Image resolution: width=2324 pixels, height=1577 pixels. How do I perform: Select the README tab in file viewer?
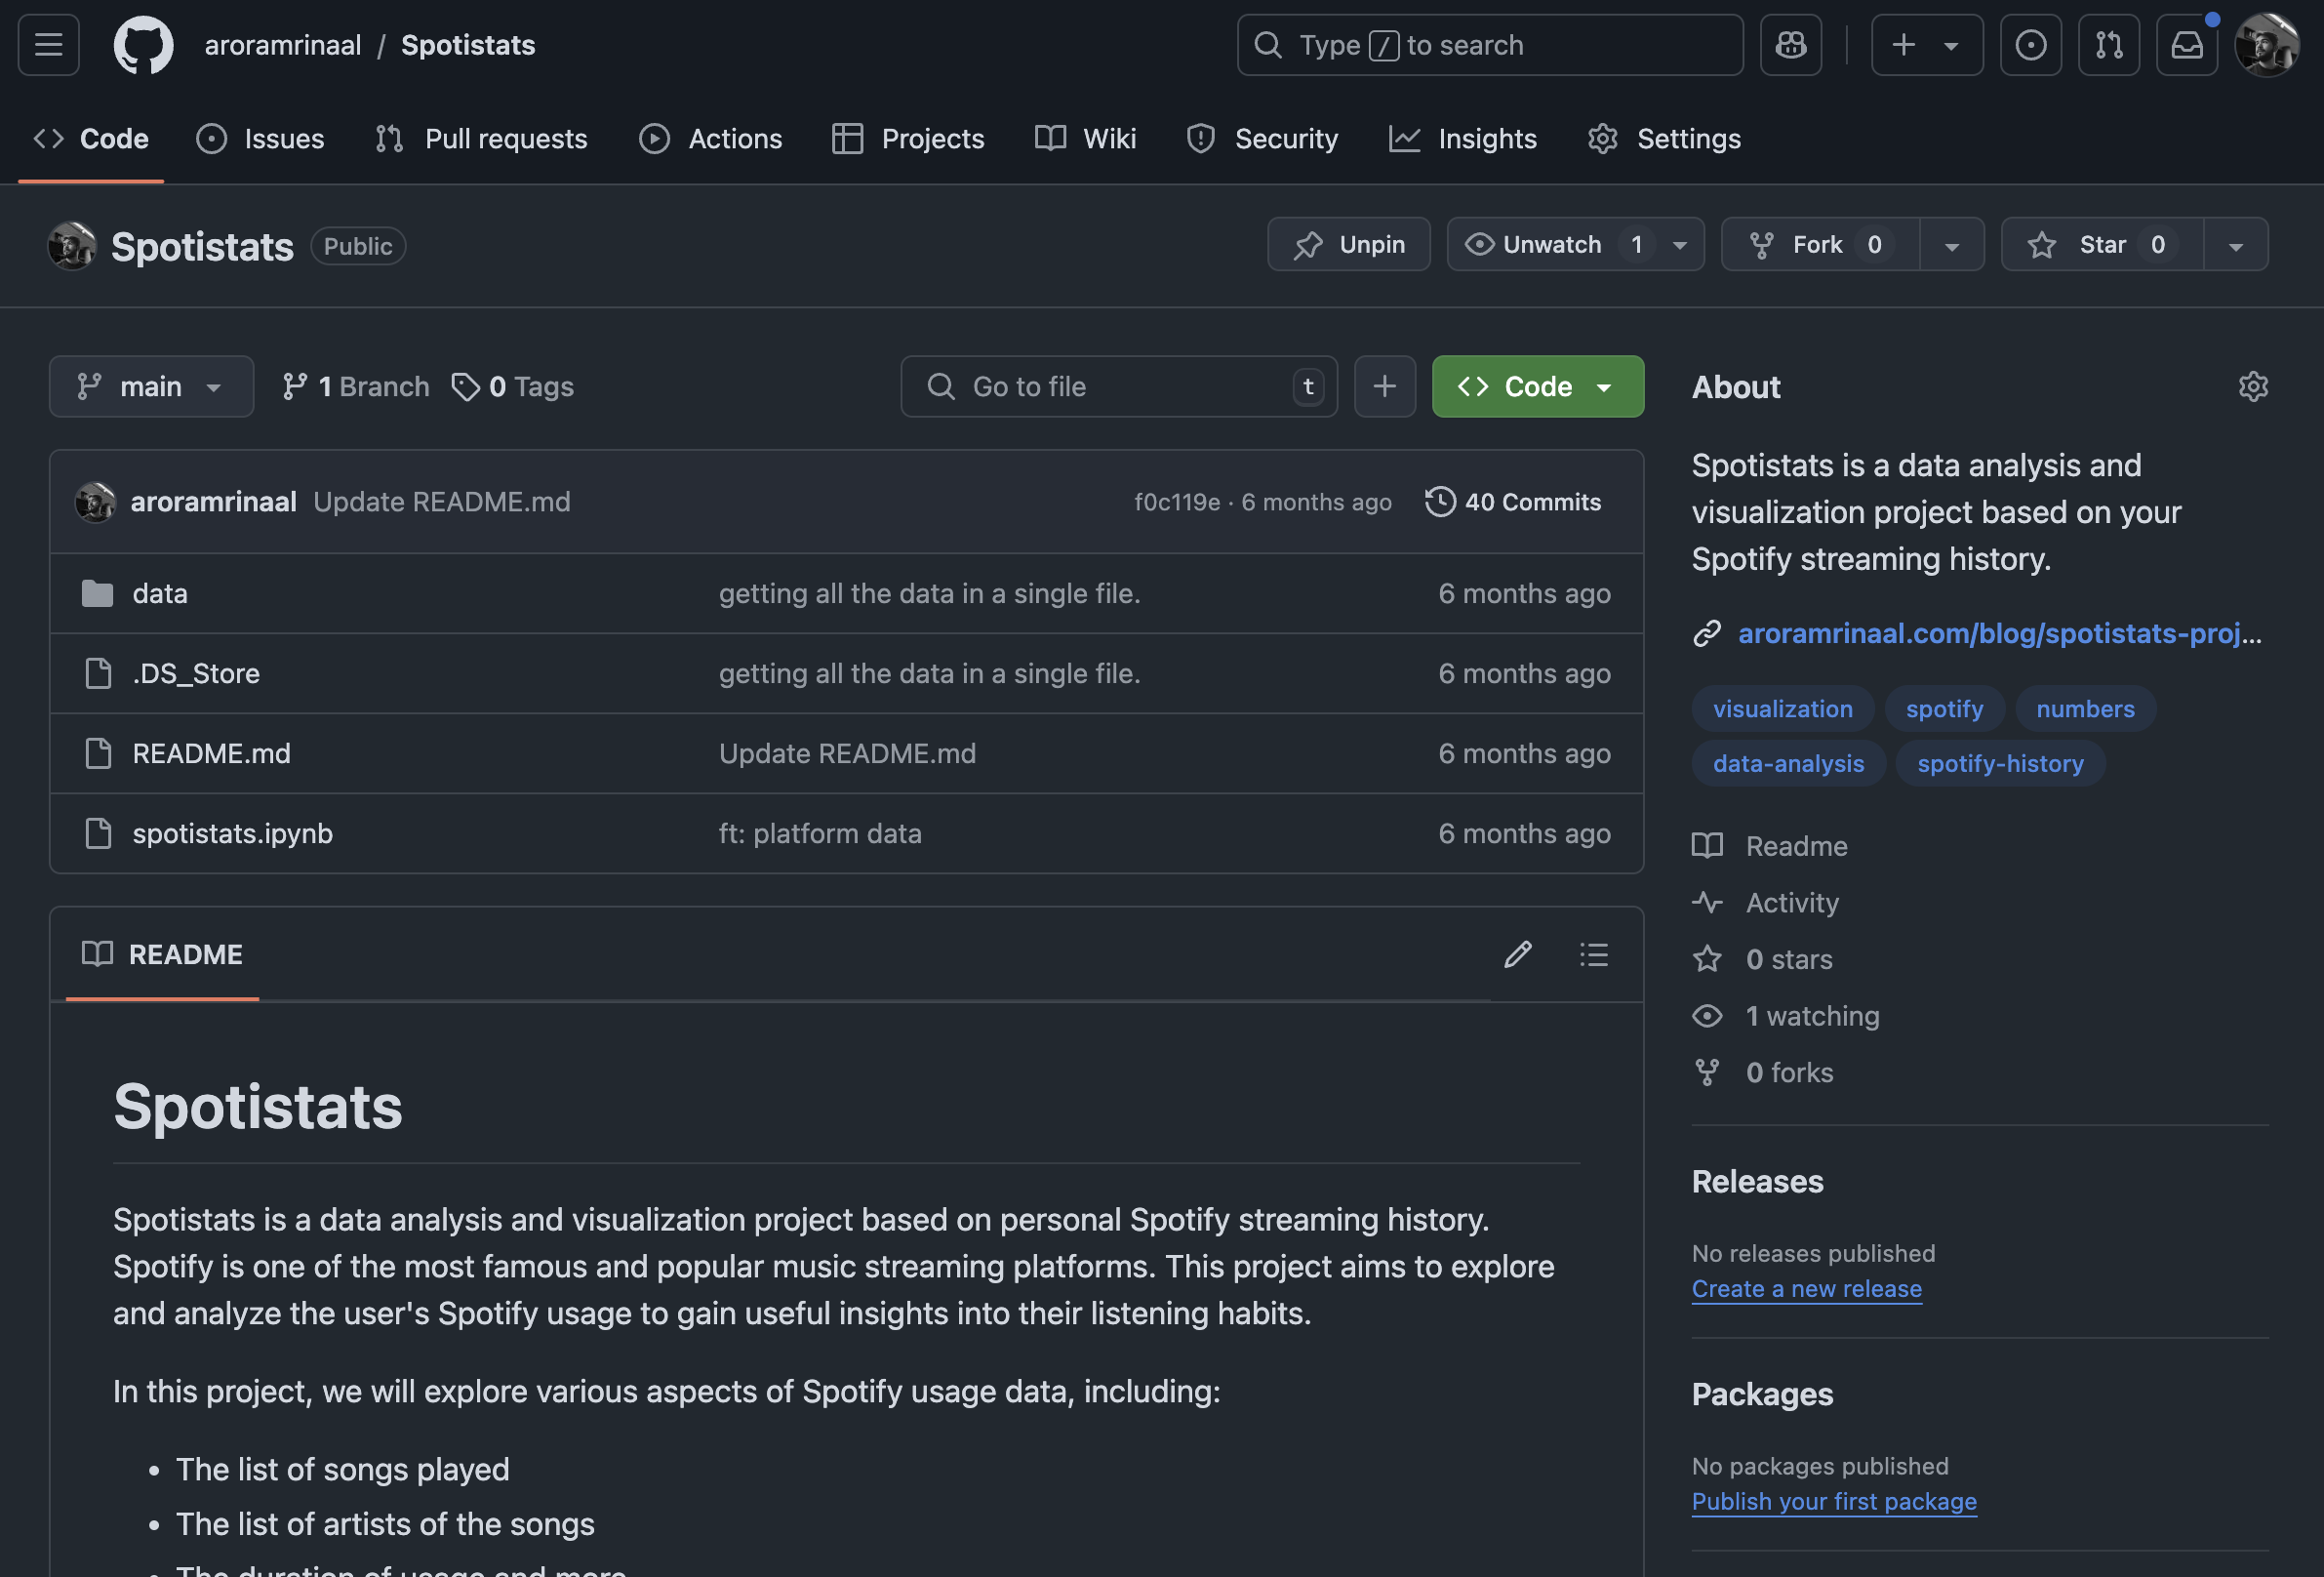[x=162, y=954]
